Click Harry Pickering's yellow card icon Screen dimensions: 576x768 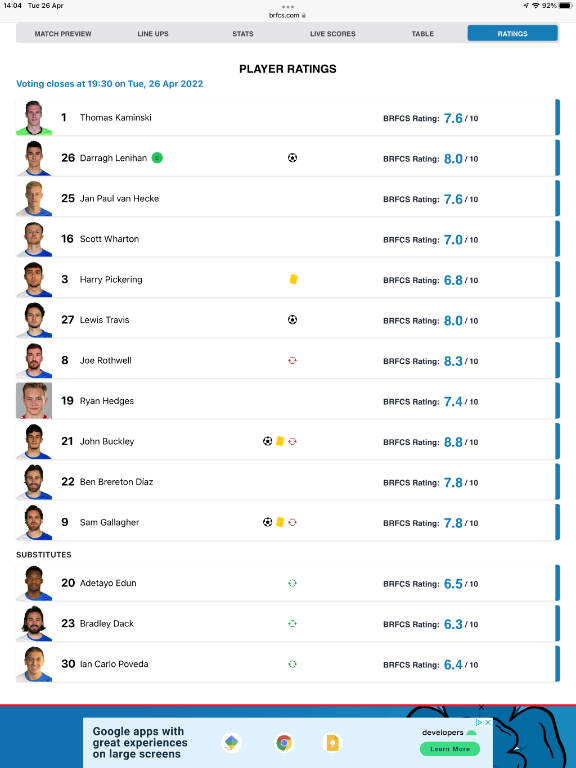[x=293, y=279]
